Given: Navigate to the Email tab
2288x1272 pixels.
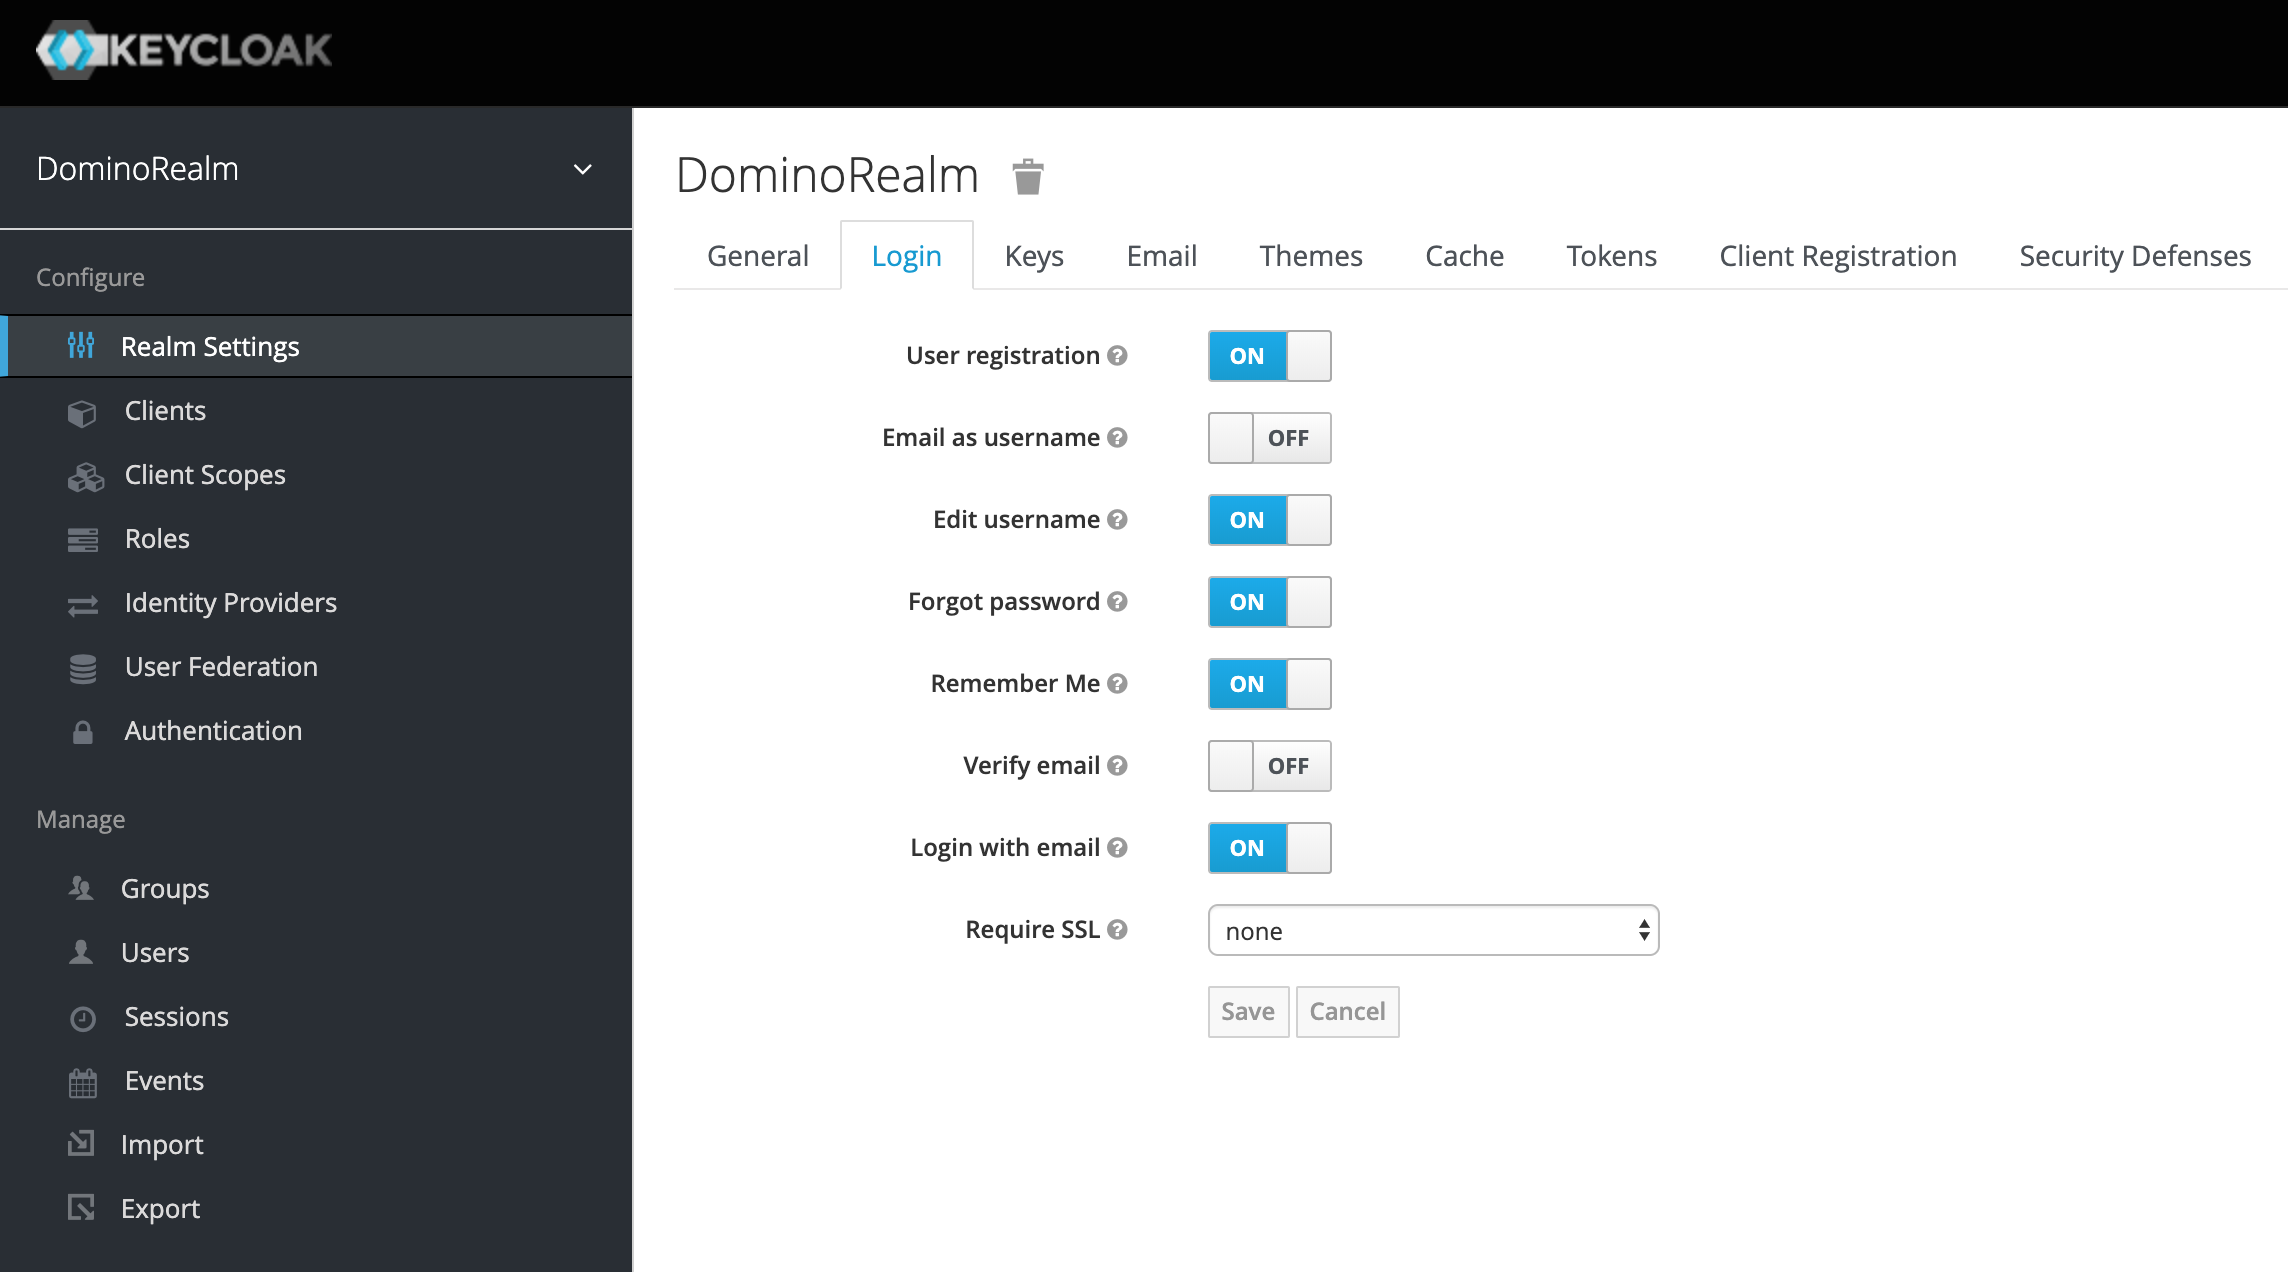Looking at the screenshot, I should point(1162,254).
